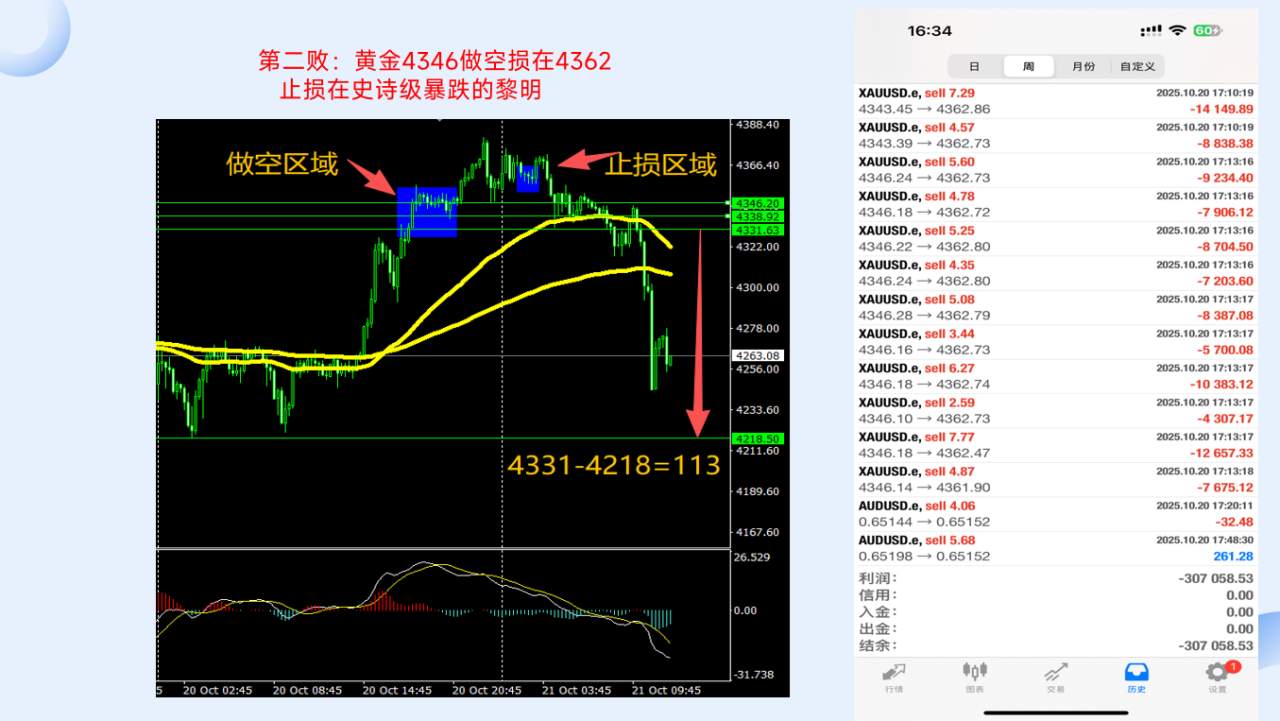This screenshot has width=1280, height=721.
Task: Select the 出金 withdrawal summary line
Action: (1056, 629)
